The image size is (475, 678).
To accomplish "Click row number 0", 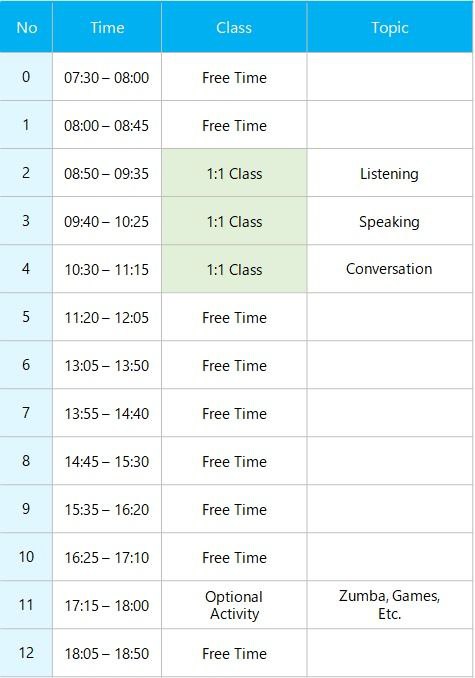I will point(26,77).
